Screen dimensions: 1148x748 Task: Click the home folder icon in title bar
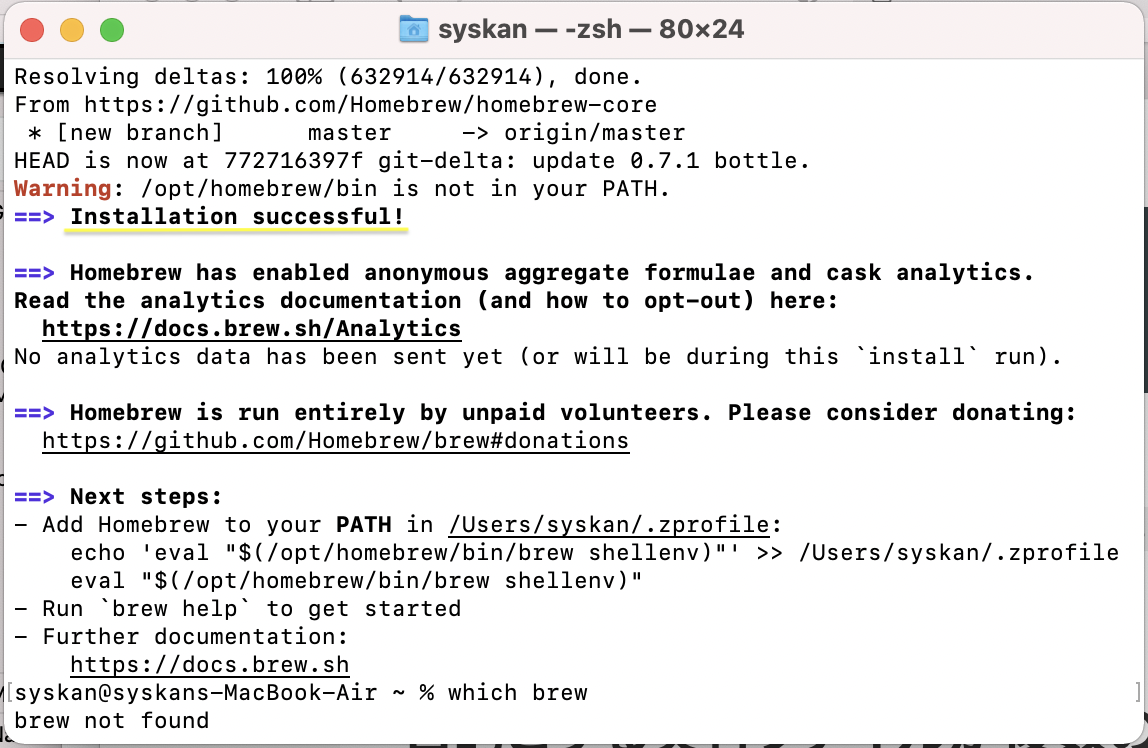point(413,29)
